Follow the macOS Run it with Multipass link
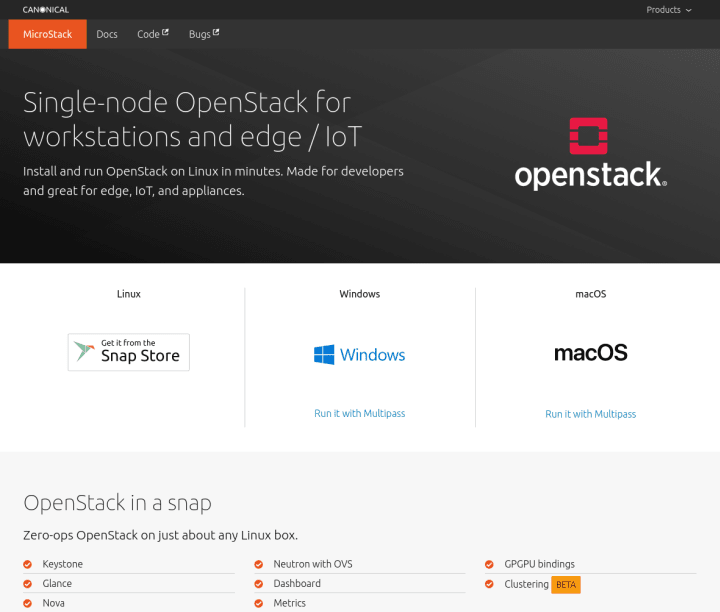This screenshot has width=720, height=612. coord(591,414)
